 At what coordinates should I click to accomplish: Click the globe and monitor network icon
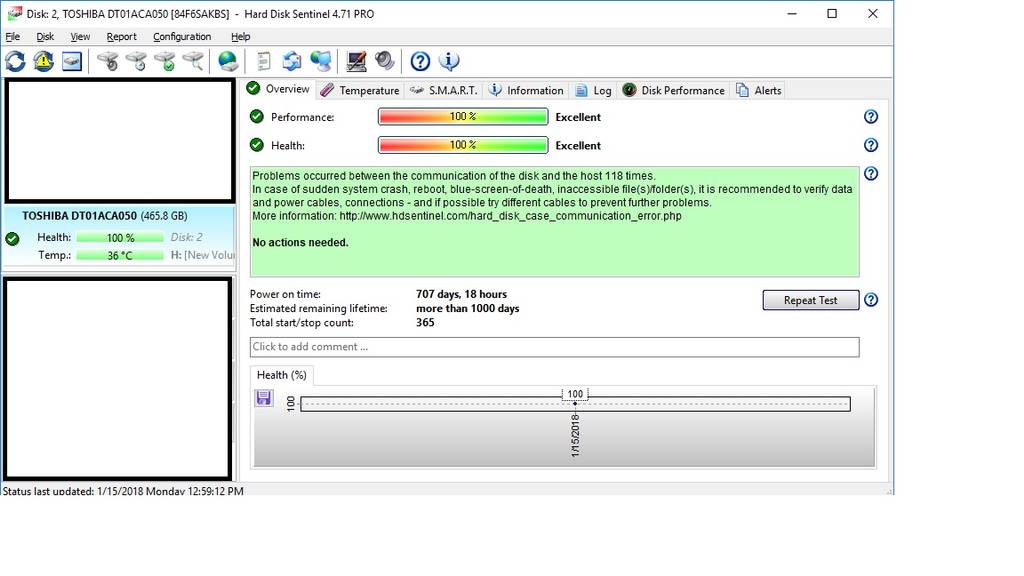click(321, 61)
